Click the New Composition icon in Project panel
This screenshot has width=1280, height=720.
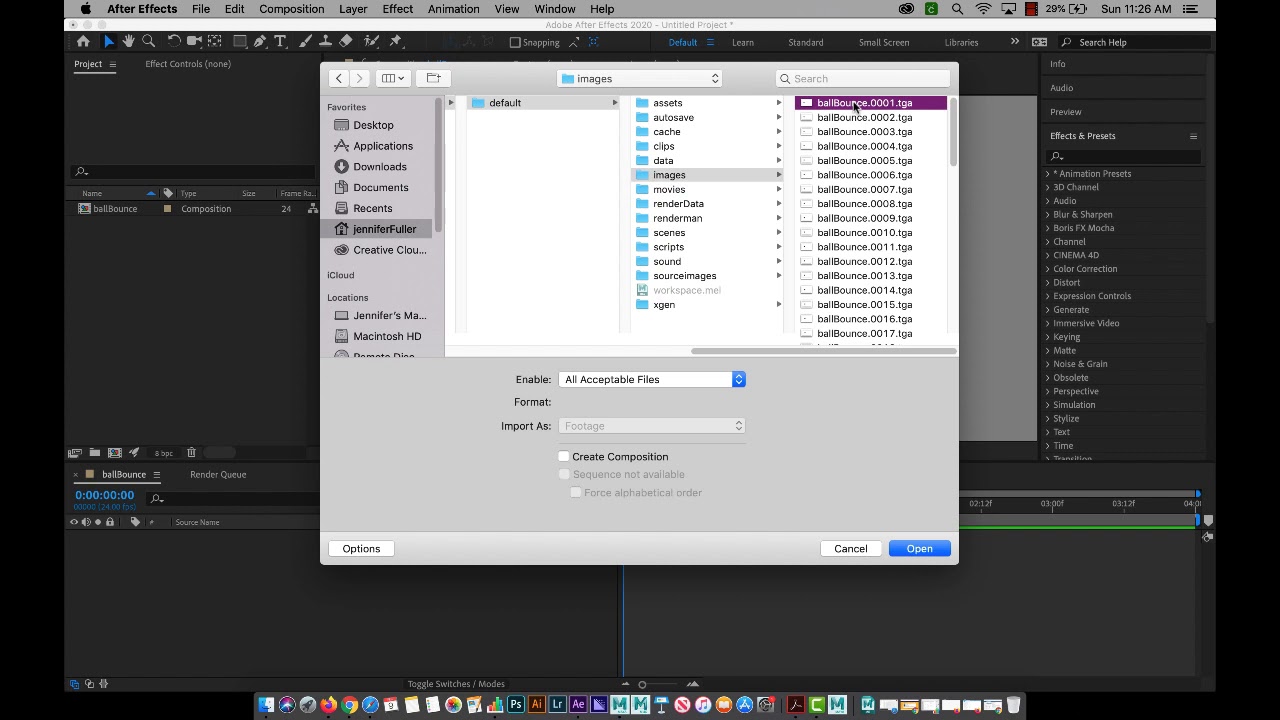coord(114,453)
